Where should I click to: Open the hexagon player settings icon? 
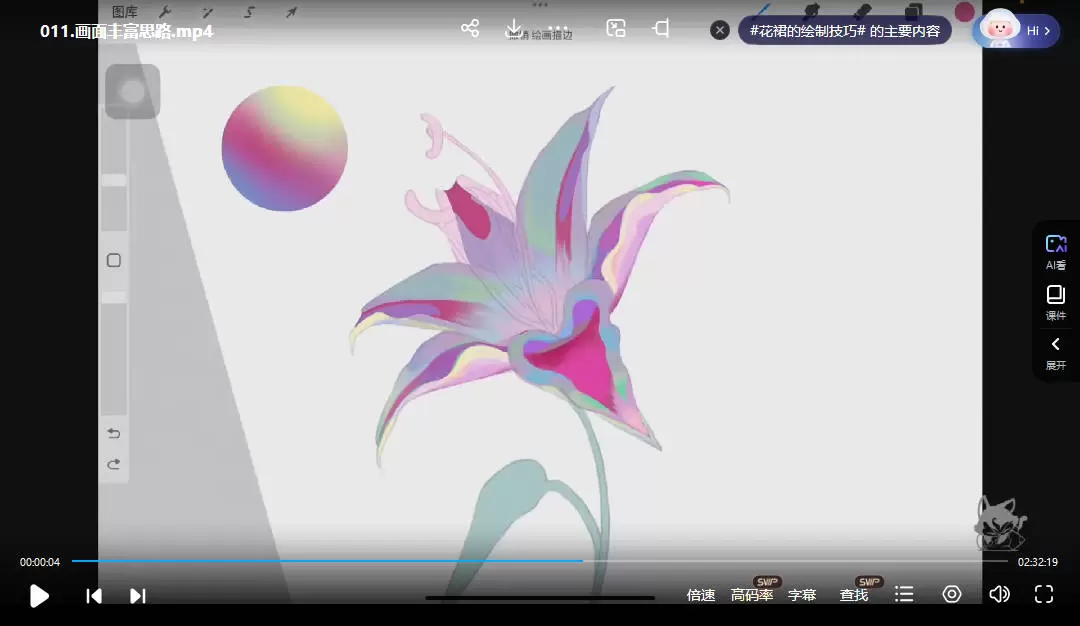click(x=952, y=594)
